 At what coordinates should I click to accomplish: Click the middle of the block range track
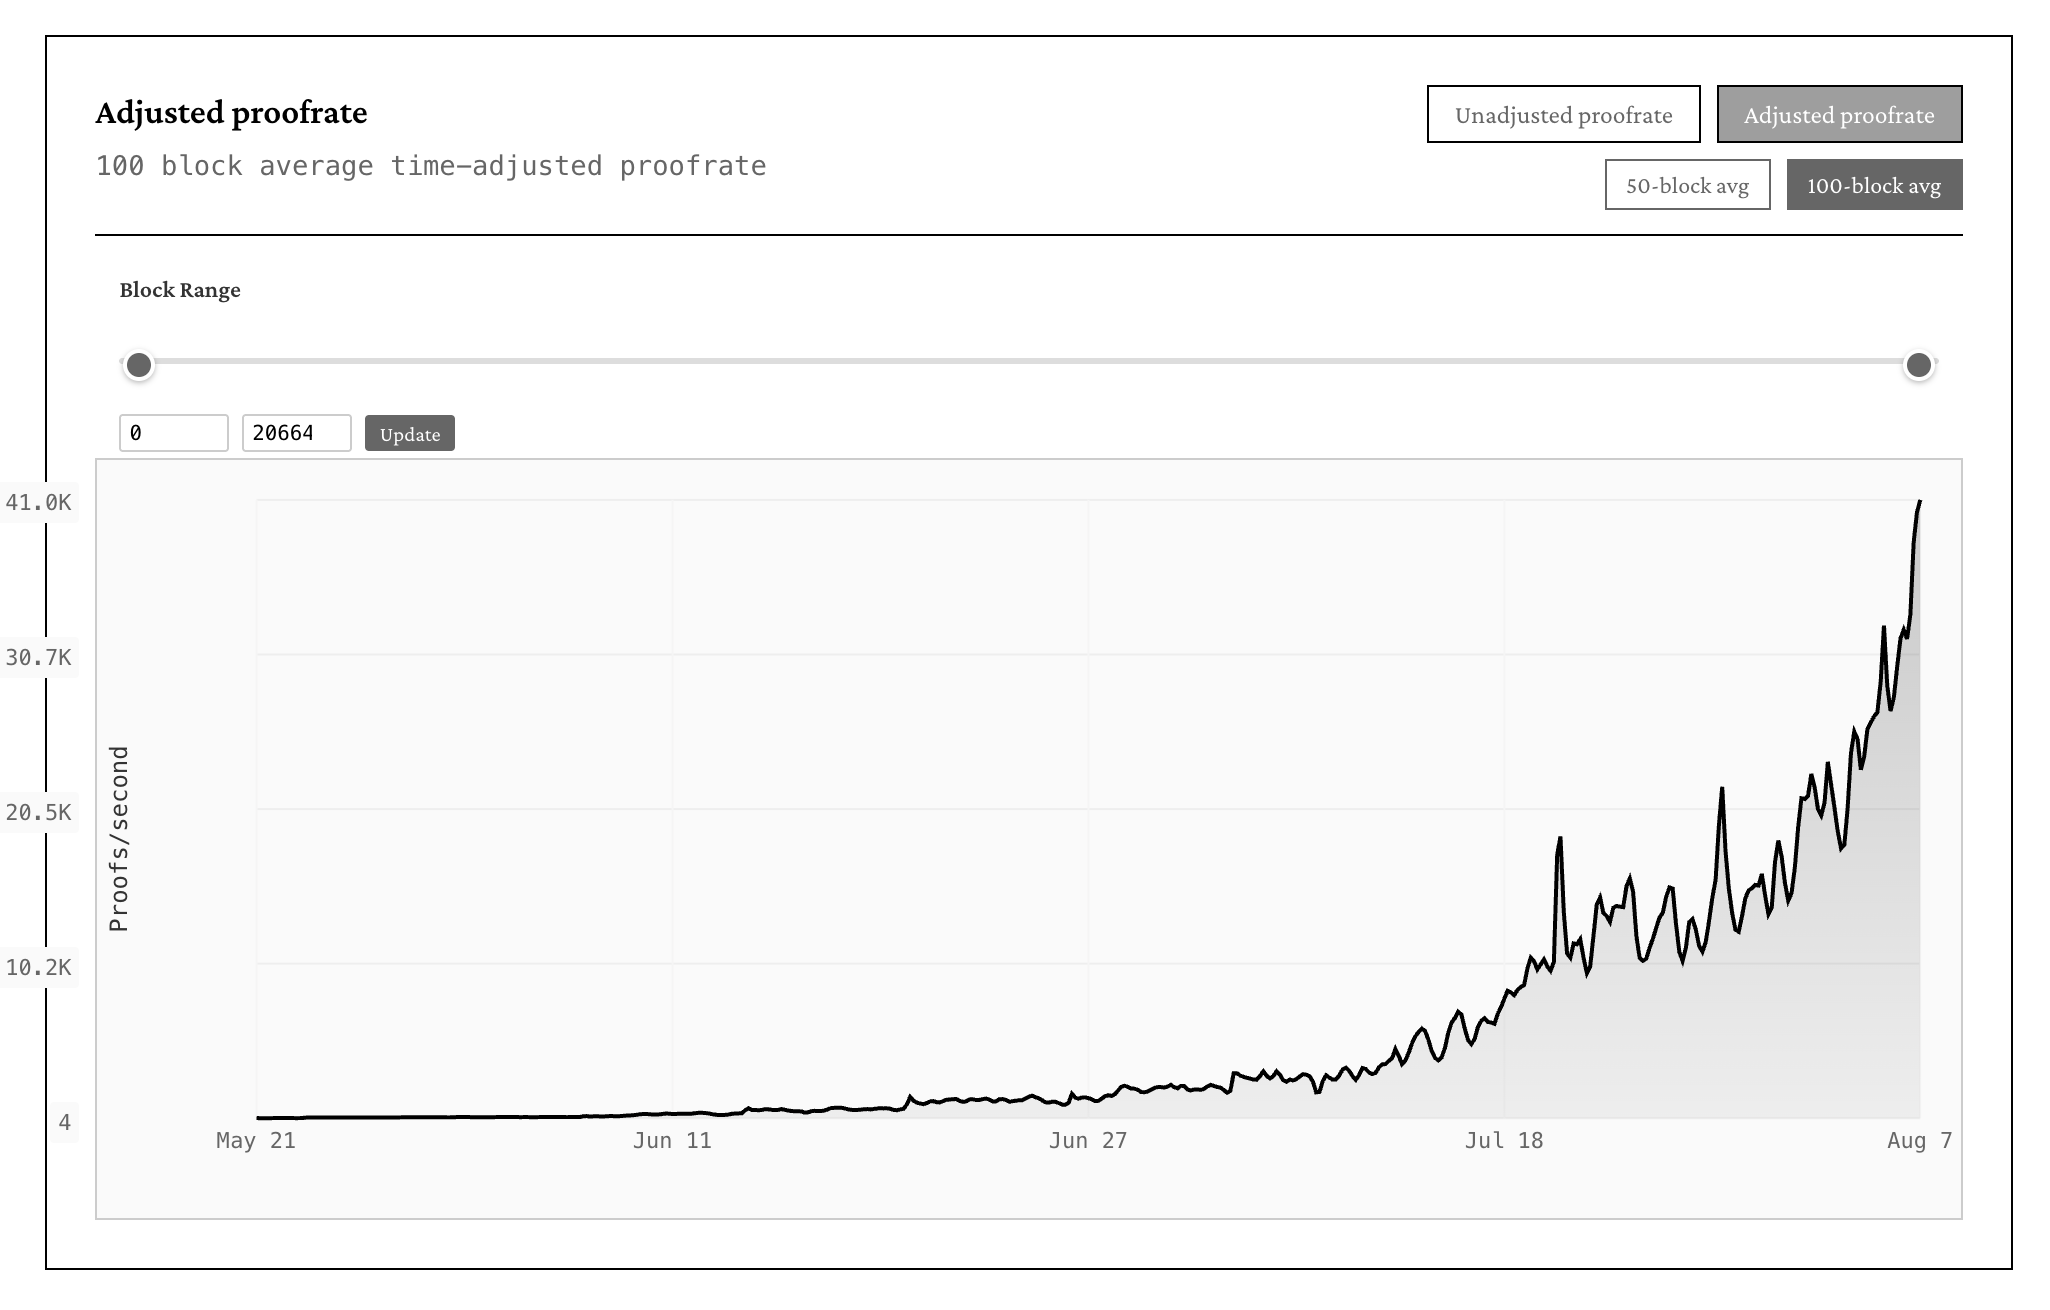pos(1029,361)
